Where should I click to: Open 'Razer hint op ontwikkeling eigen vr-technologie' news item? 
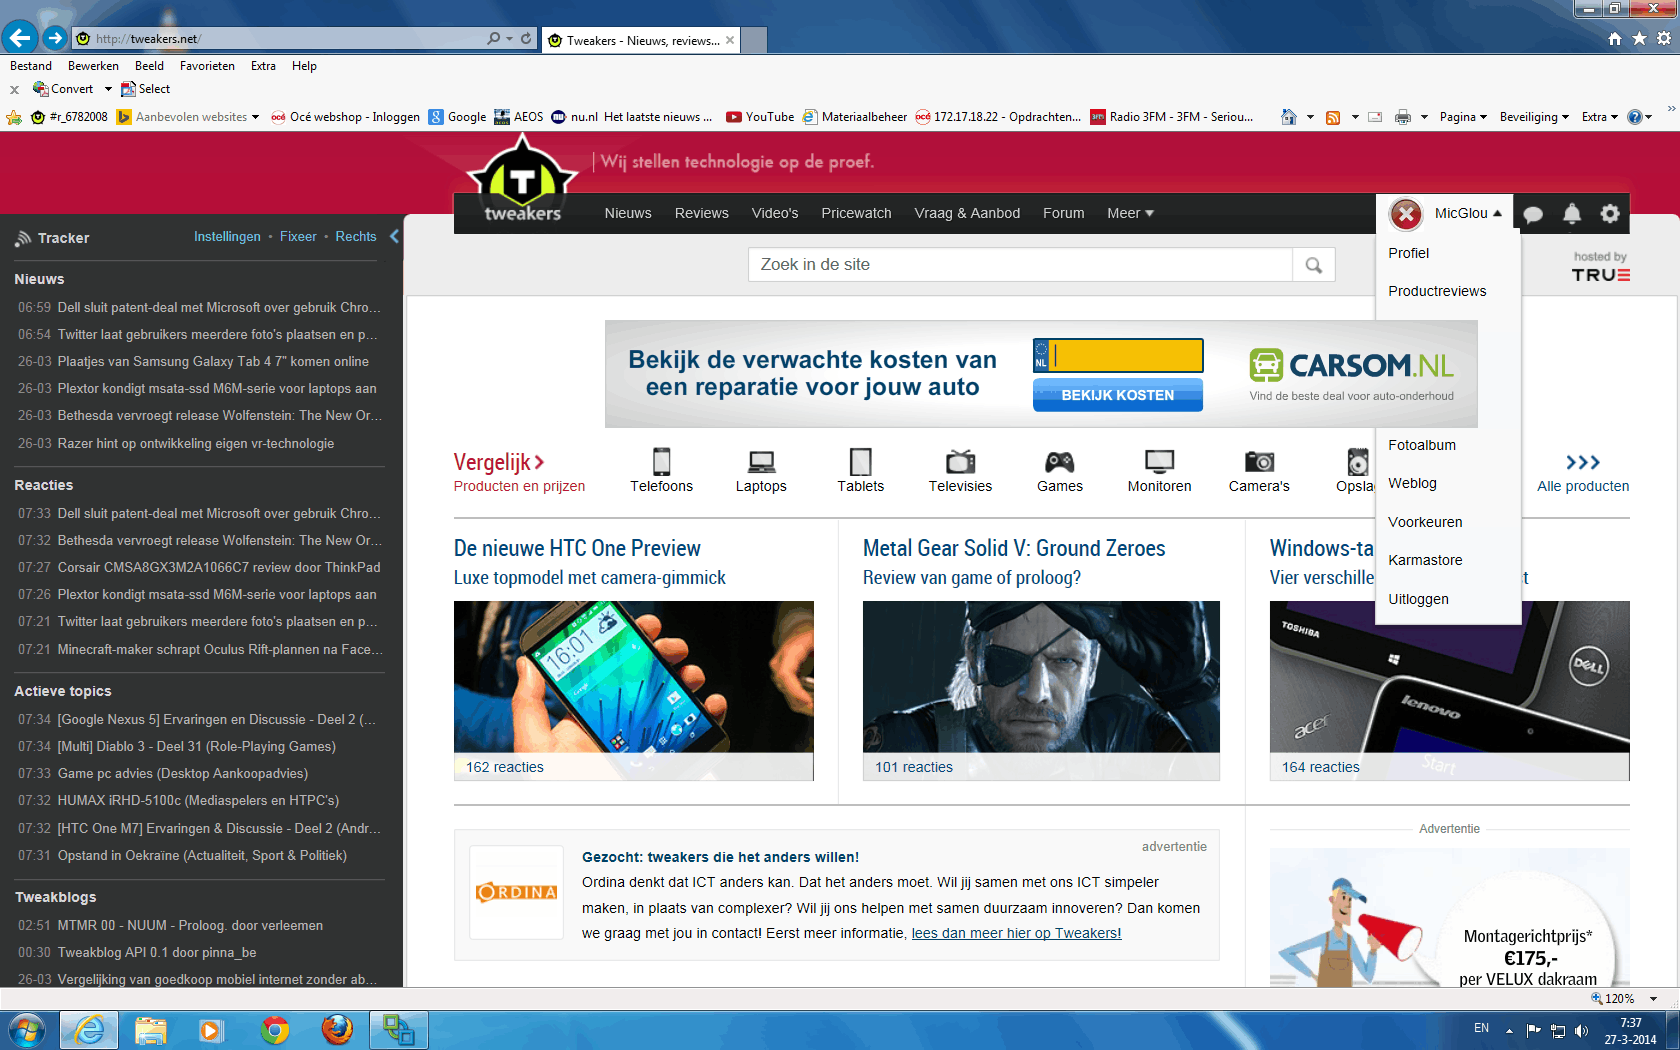coord(196,443)
